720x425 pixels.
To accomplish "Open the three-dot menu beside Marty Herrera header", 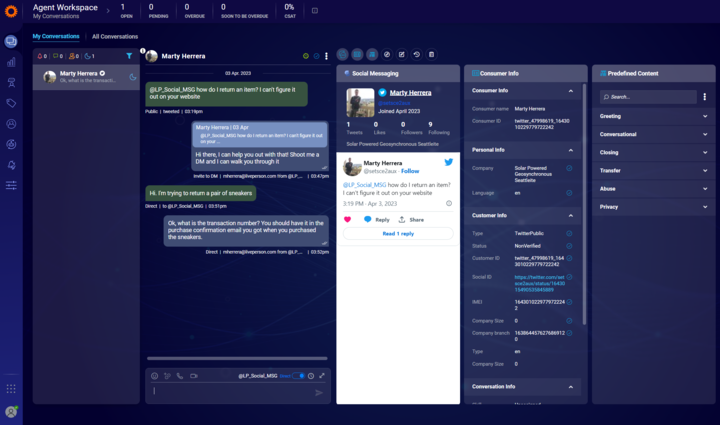I will [x=326, y=56].
